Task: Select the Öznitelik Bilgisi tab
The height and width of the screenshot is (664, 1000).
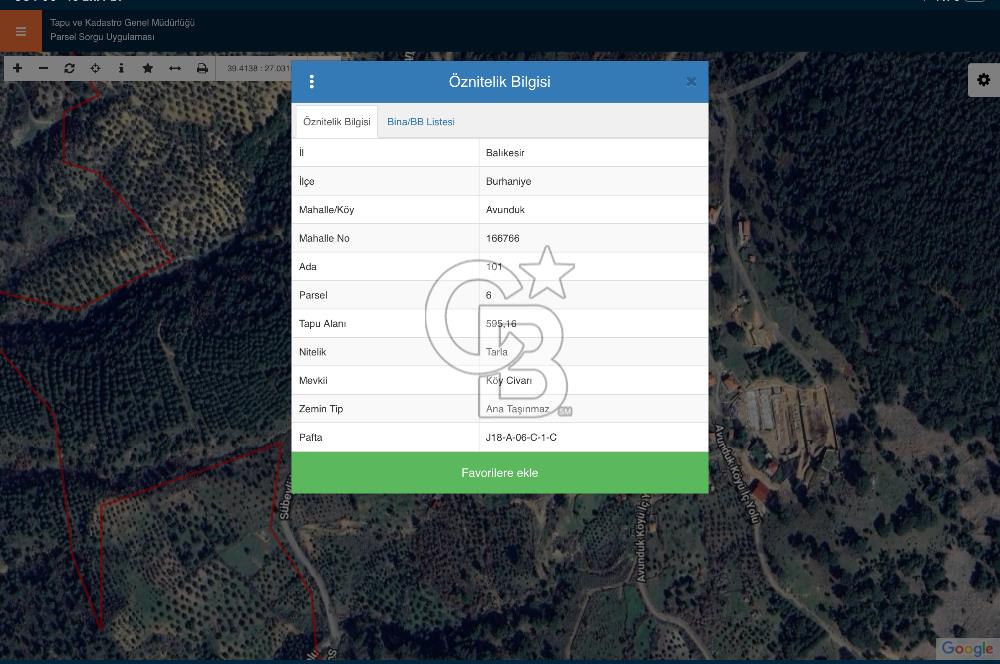Action: [337, 122]
